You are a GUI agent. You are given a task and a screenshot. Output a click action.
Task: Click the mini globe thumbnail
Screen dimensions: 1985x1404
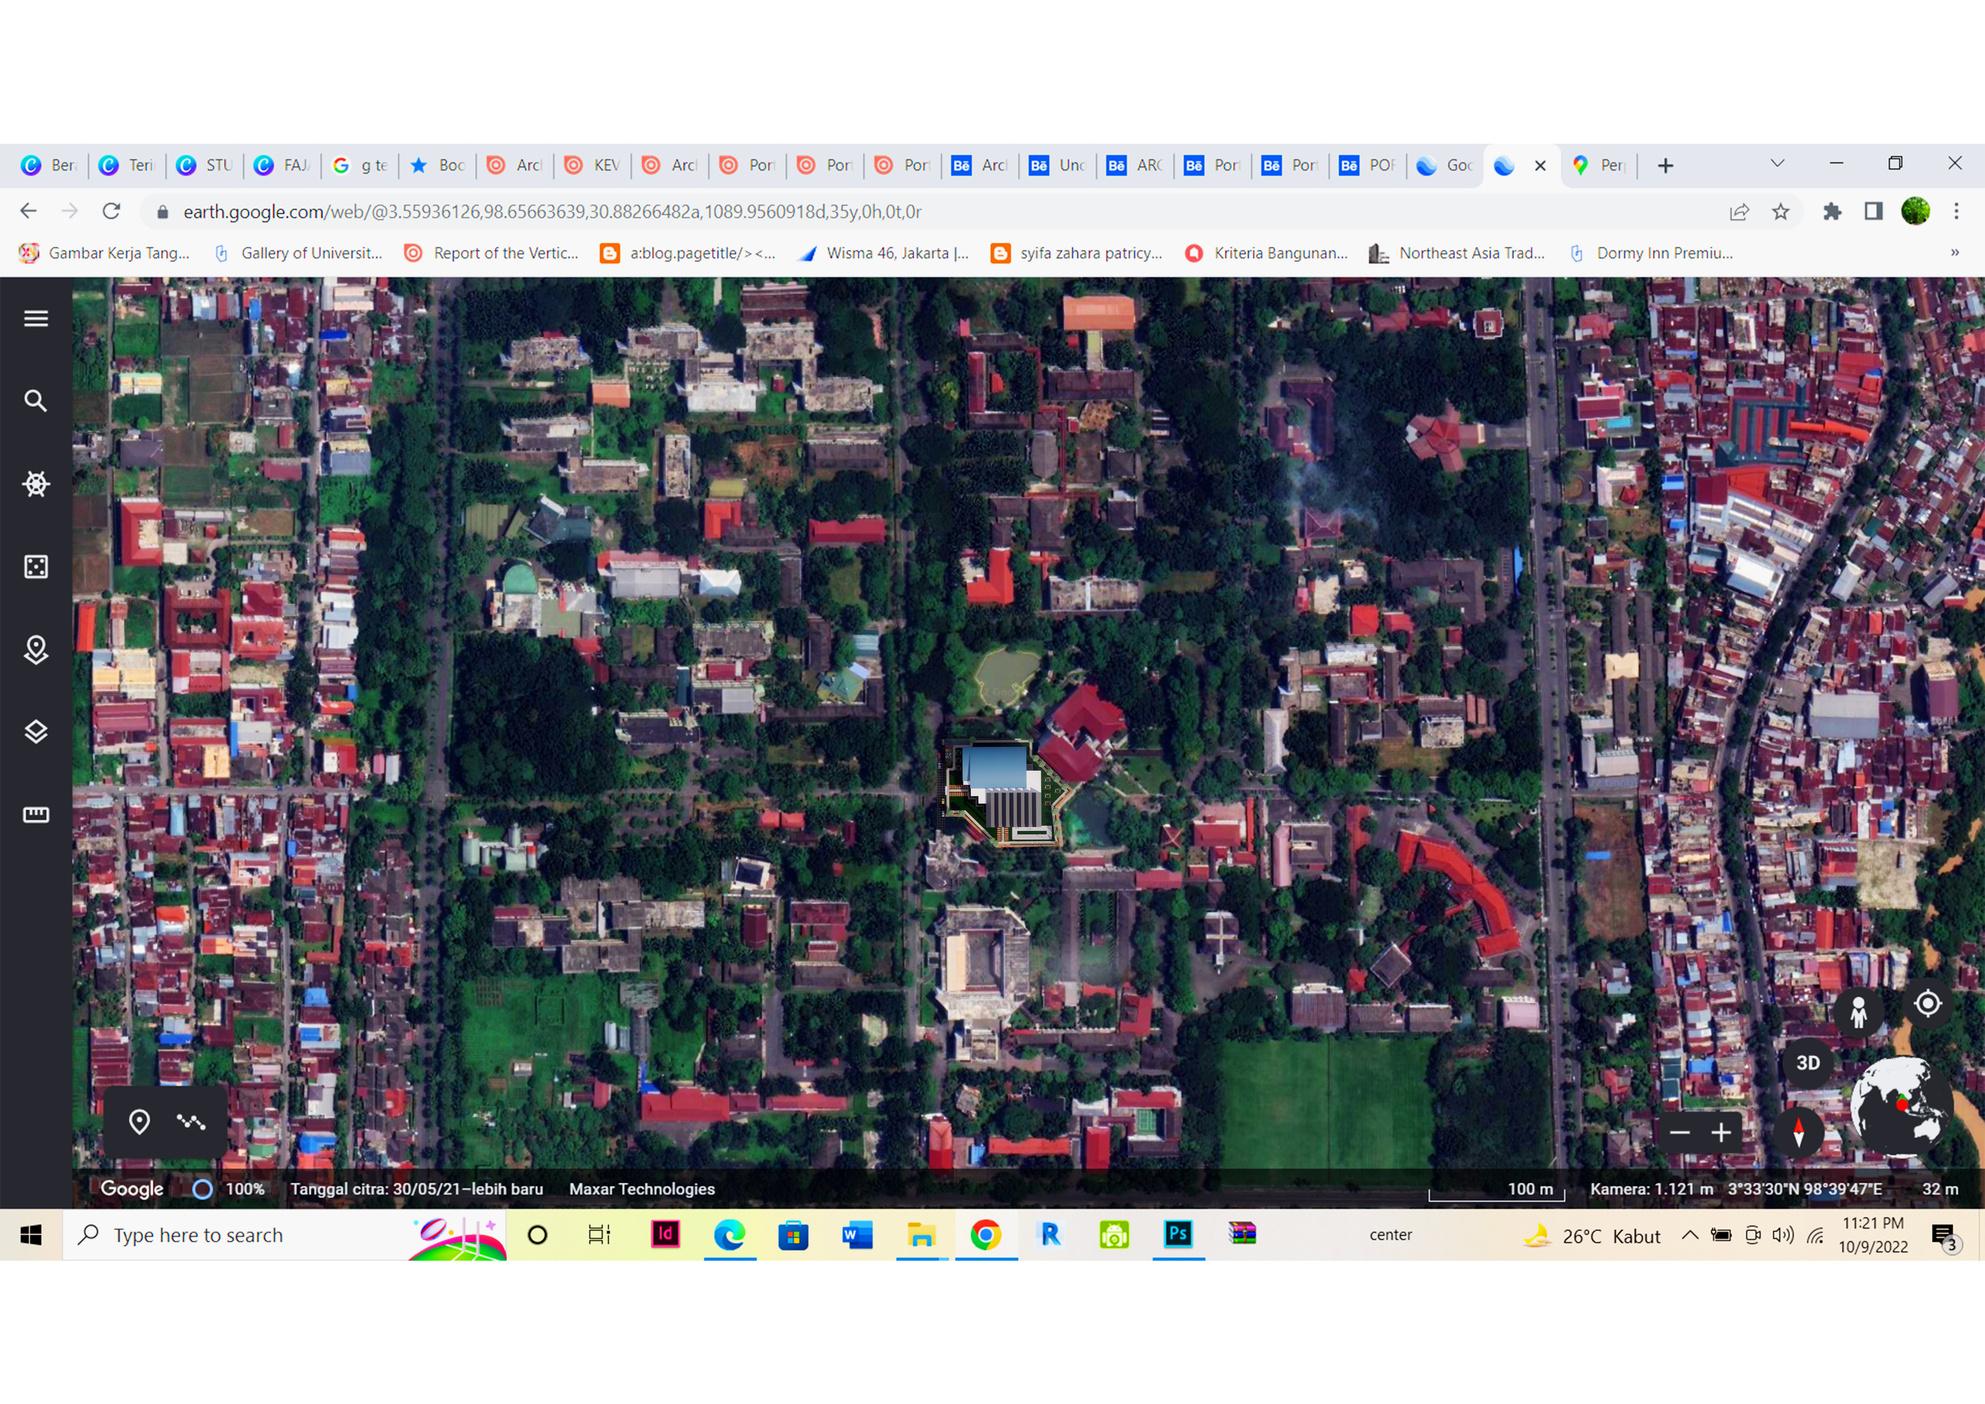coord(1898,1105)
